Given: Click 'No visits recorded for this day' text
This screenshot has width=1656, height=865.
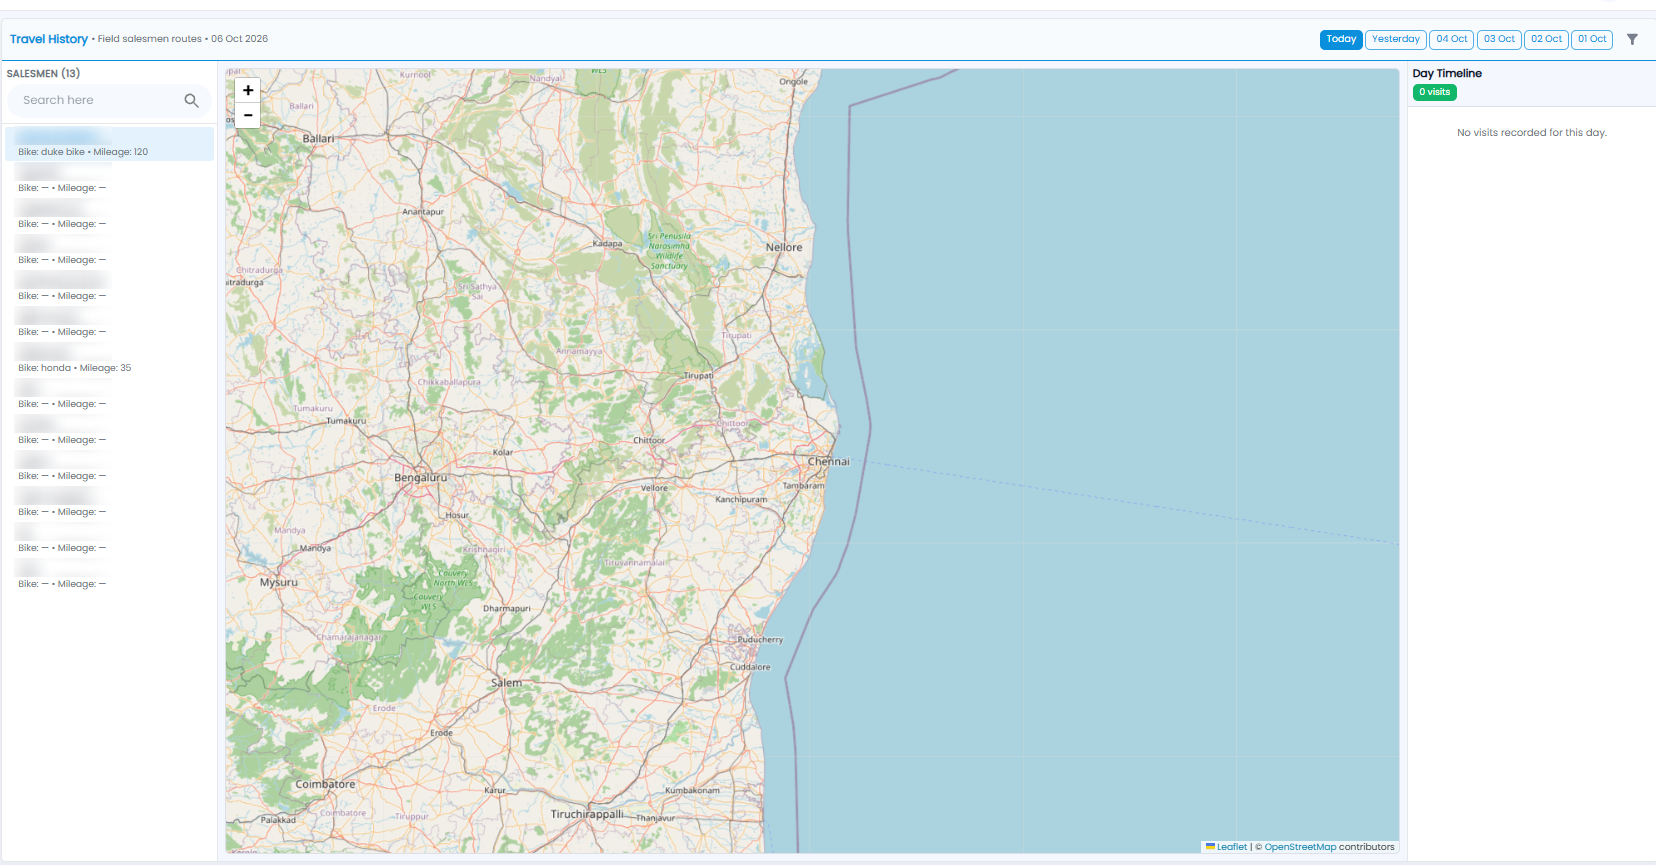Looking at the screenshot, I should (1531, 132).
